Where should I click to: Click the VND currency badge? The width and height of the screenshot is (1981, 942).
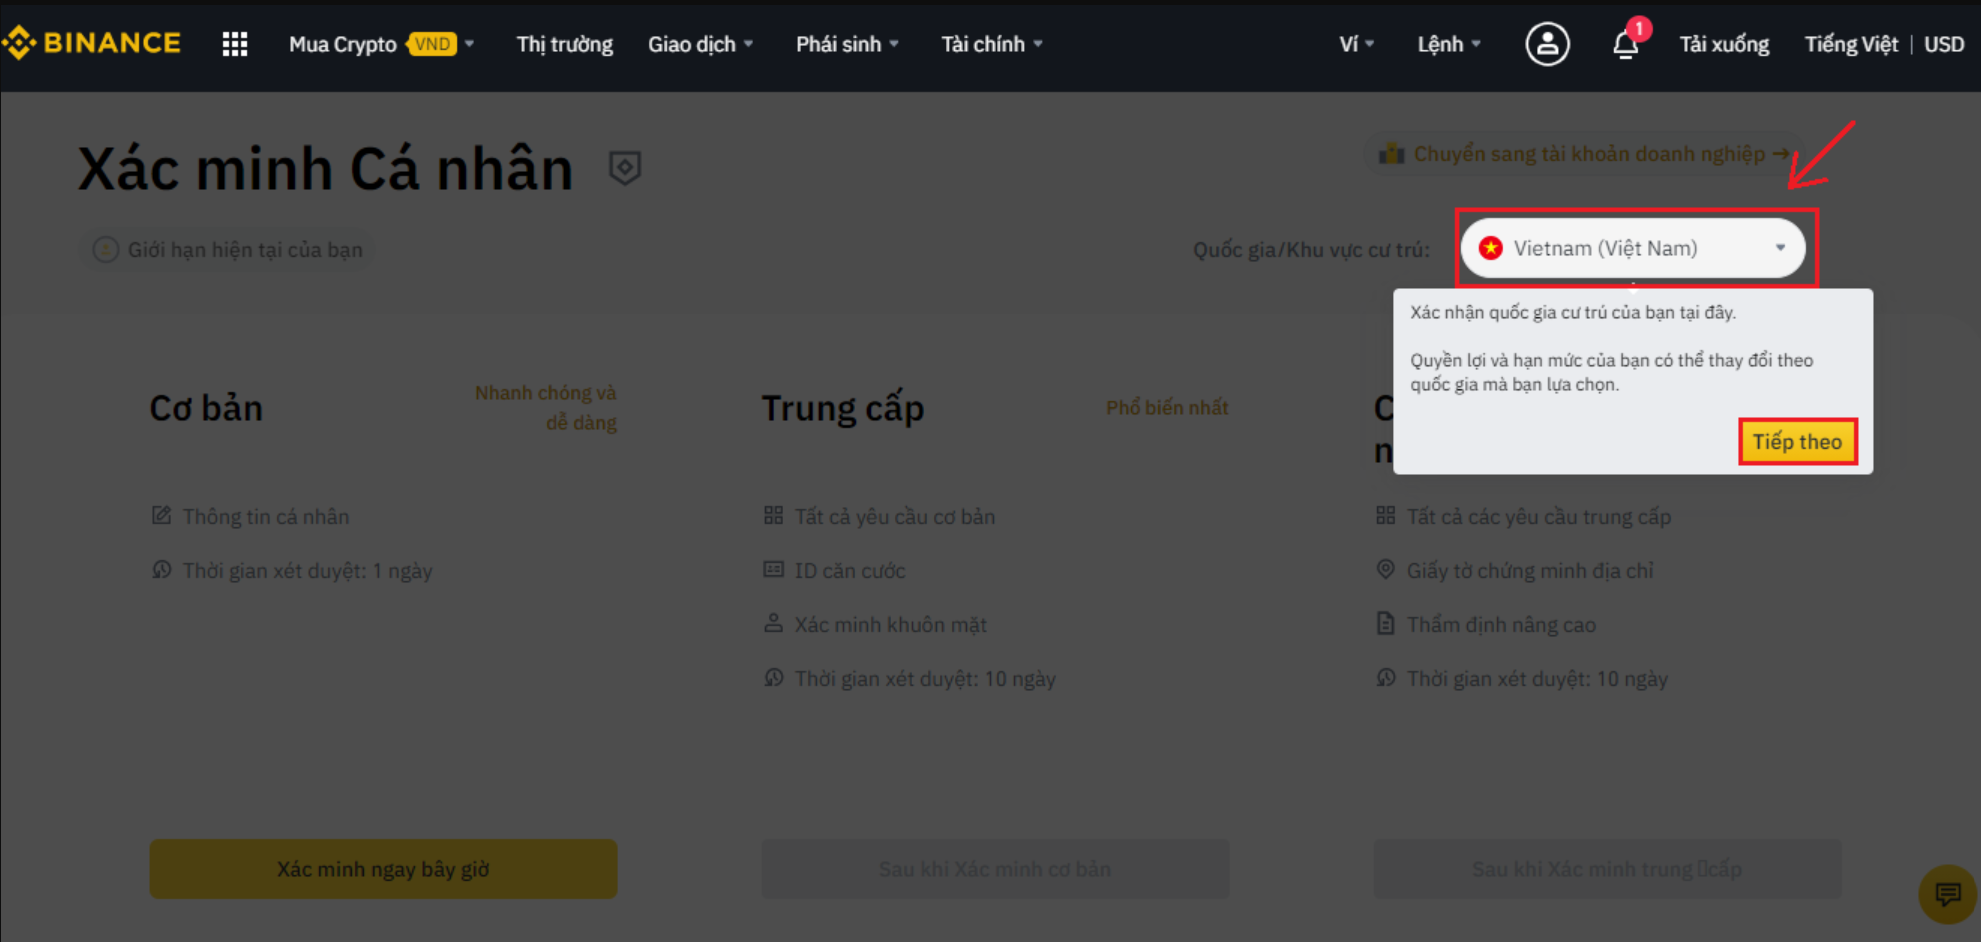tap(432, 44)
